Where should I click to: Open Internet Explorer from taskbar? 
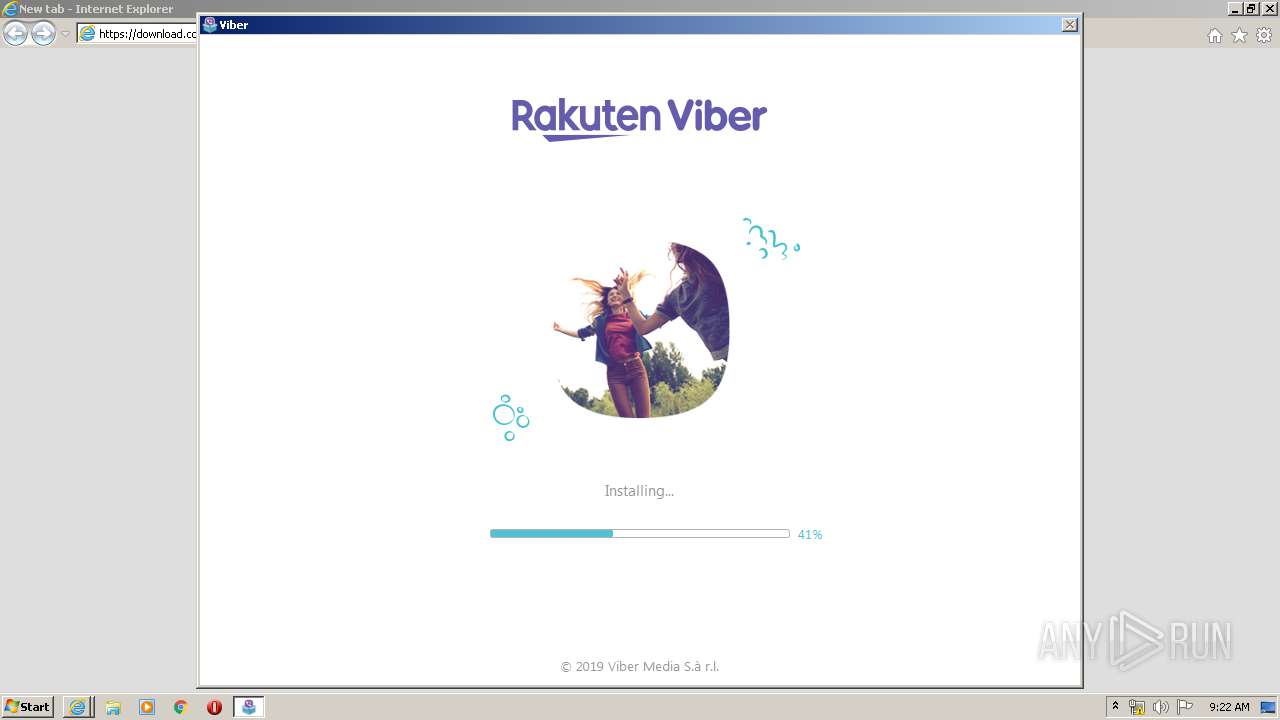77,707
